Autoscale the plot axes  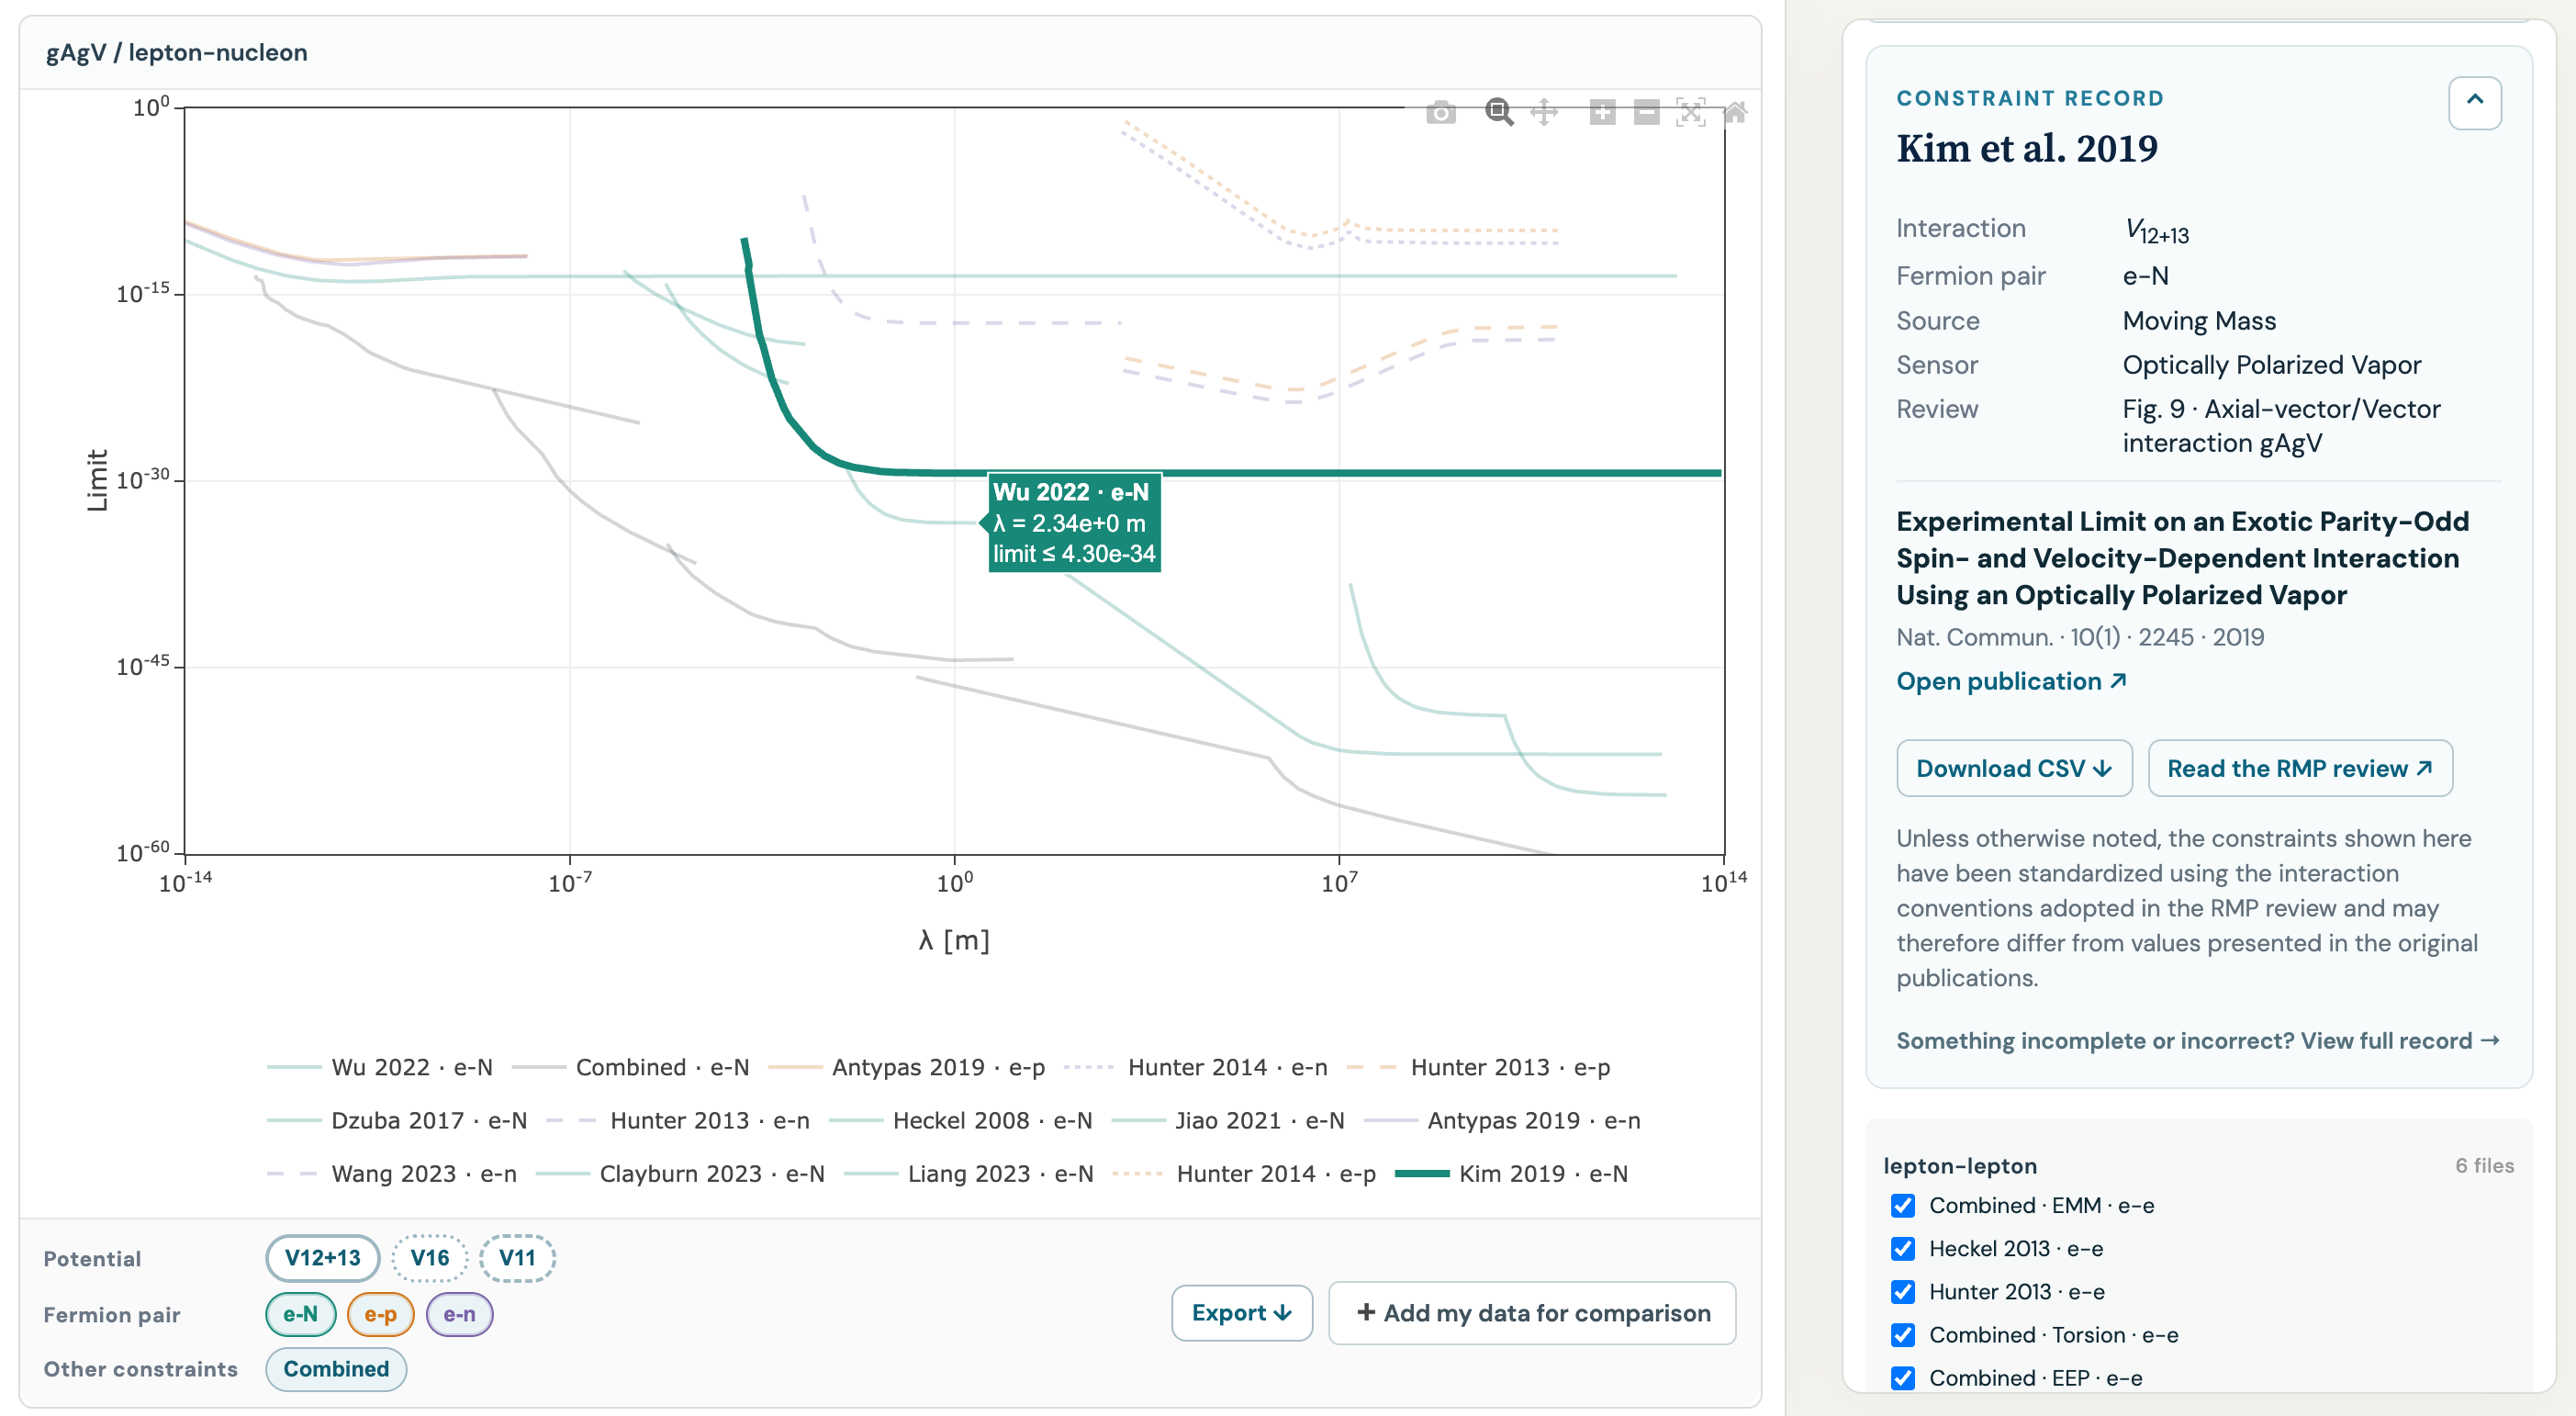pyautogui.click(x=1690, y=112)
